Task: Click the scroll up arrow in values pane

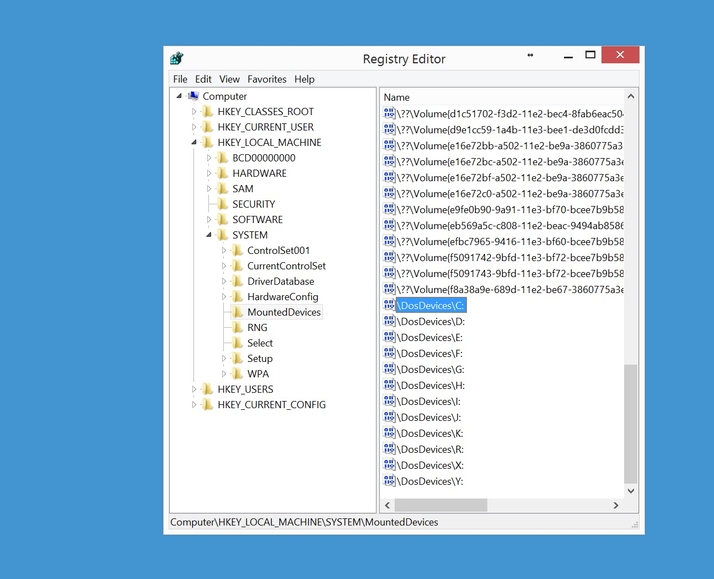Action: [631, 96]
